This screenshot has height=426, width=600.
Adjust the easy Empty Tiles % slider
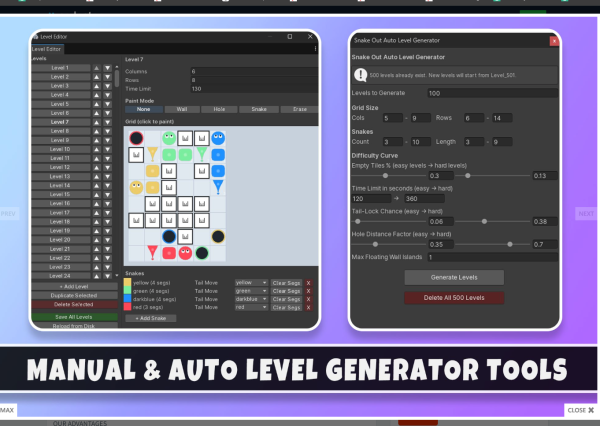tap(385, 176)
